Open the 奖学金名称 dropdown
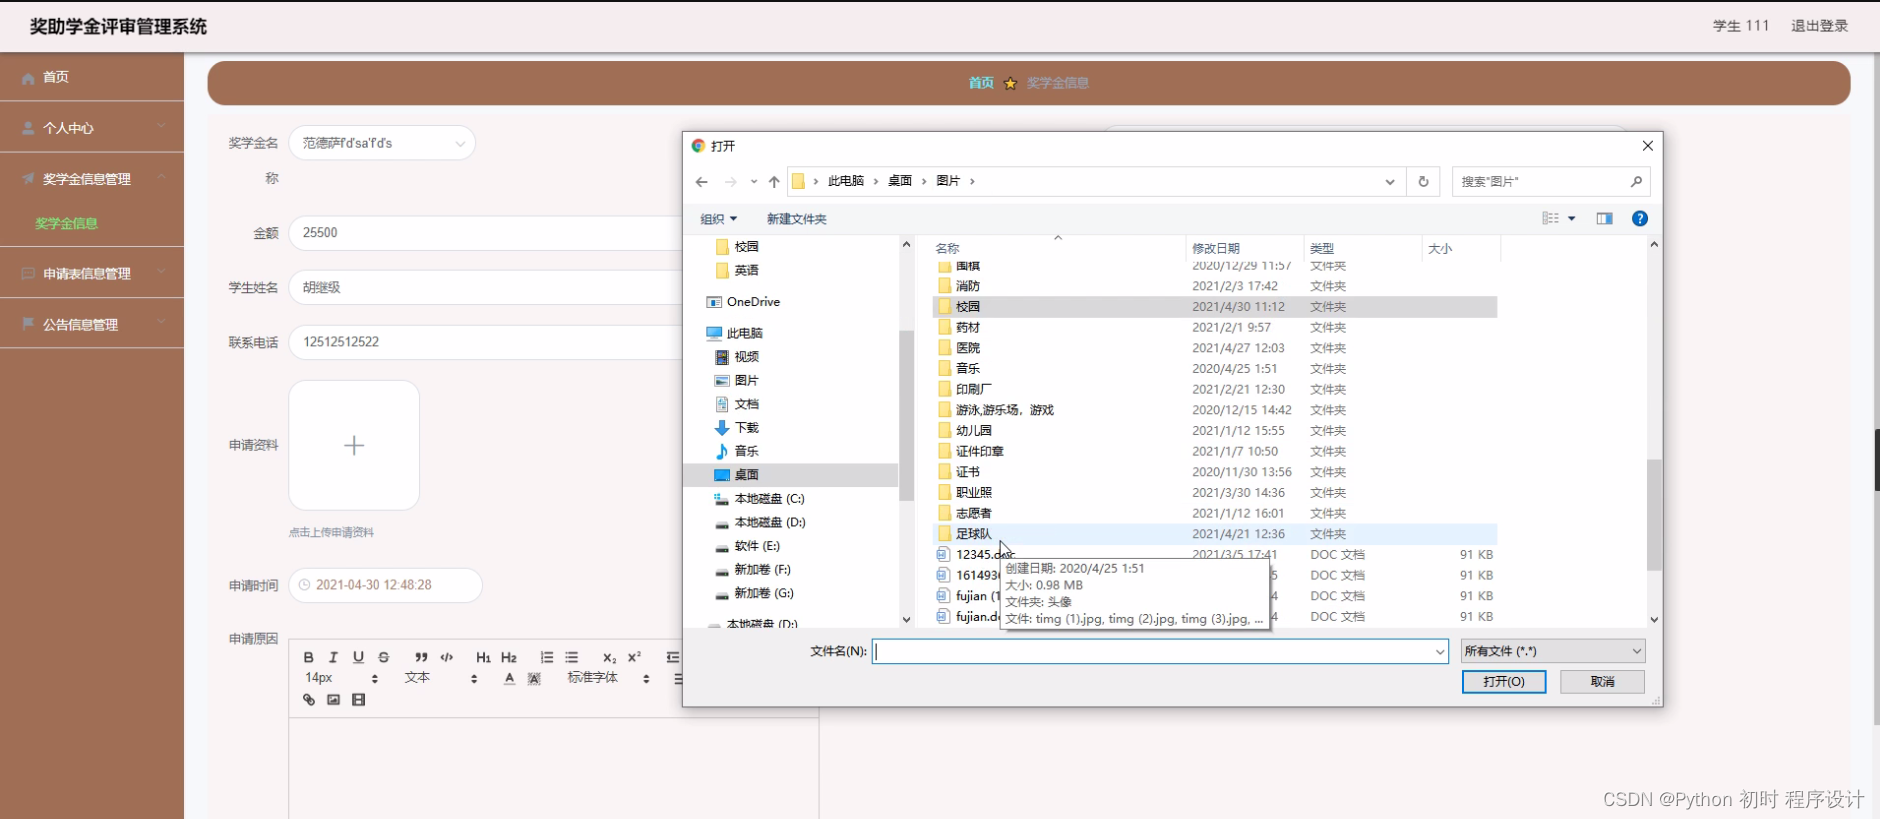The width and height of the screenshot is (1880, 819). 382,143
